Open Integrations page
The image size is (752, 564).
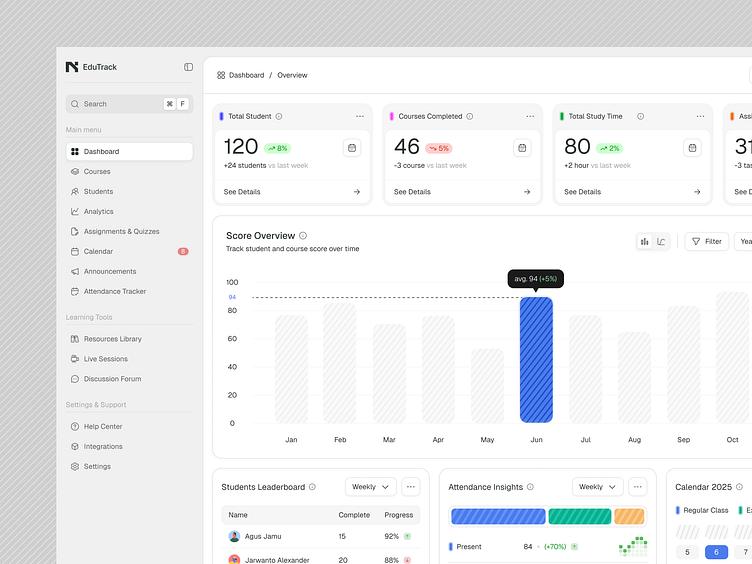pos(129,446)
